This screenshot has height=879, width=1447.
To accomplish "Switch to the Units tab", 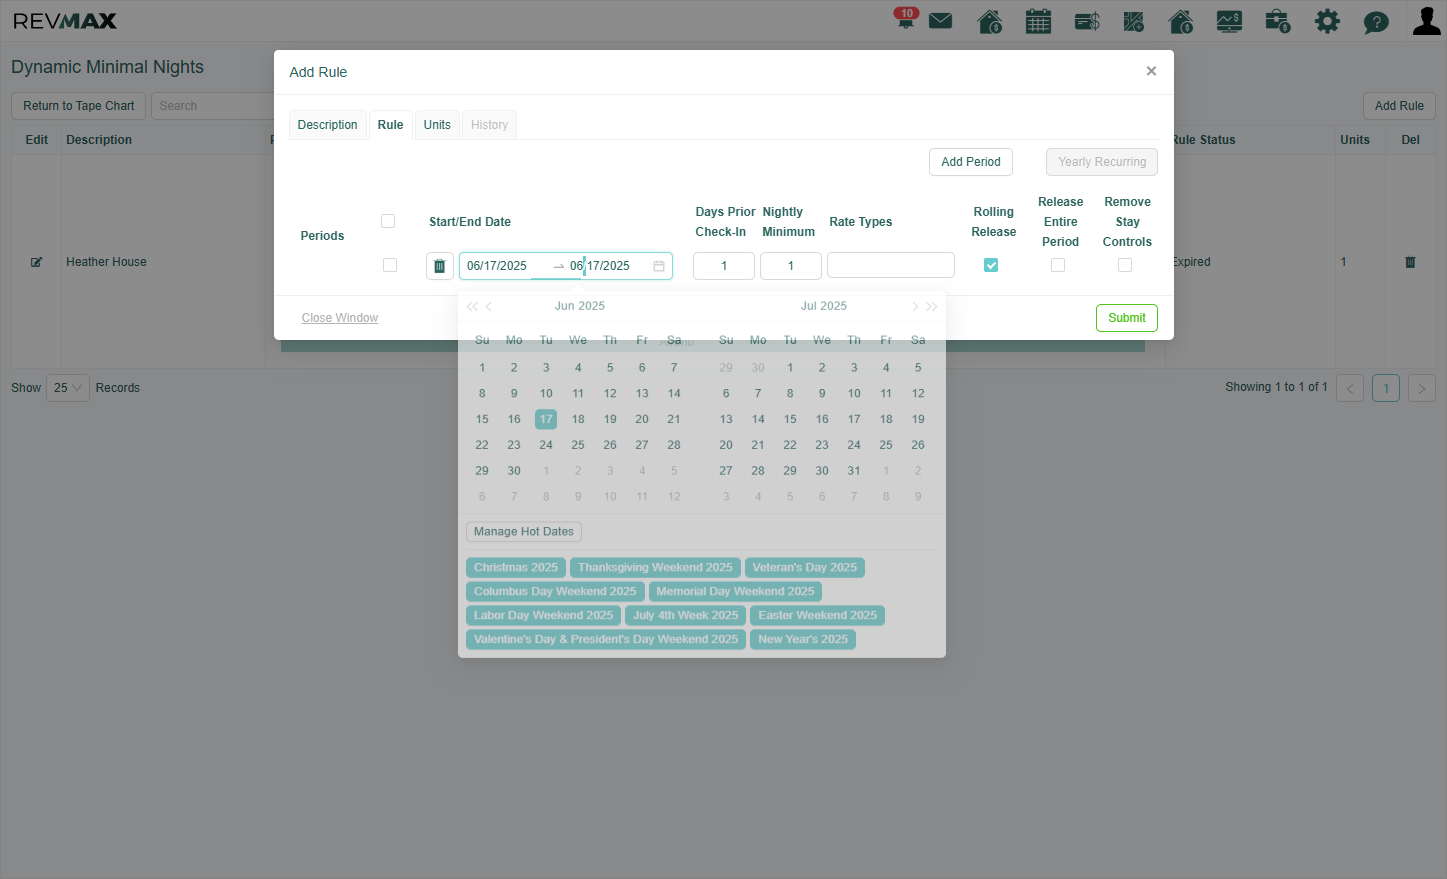I will click(x=437, y=125).
